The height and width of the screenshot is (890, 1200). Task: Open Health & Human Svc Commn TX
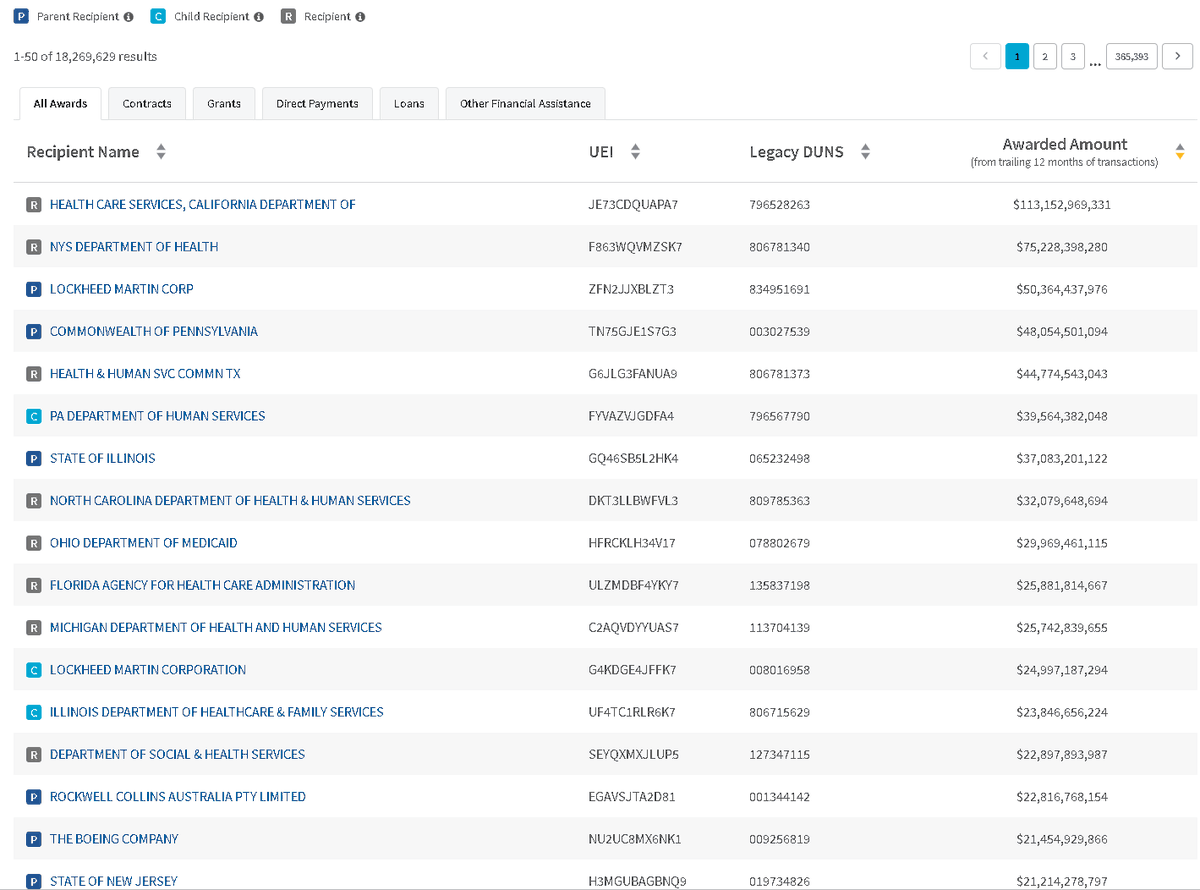tap(145, 374)
